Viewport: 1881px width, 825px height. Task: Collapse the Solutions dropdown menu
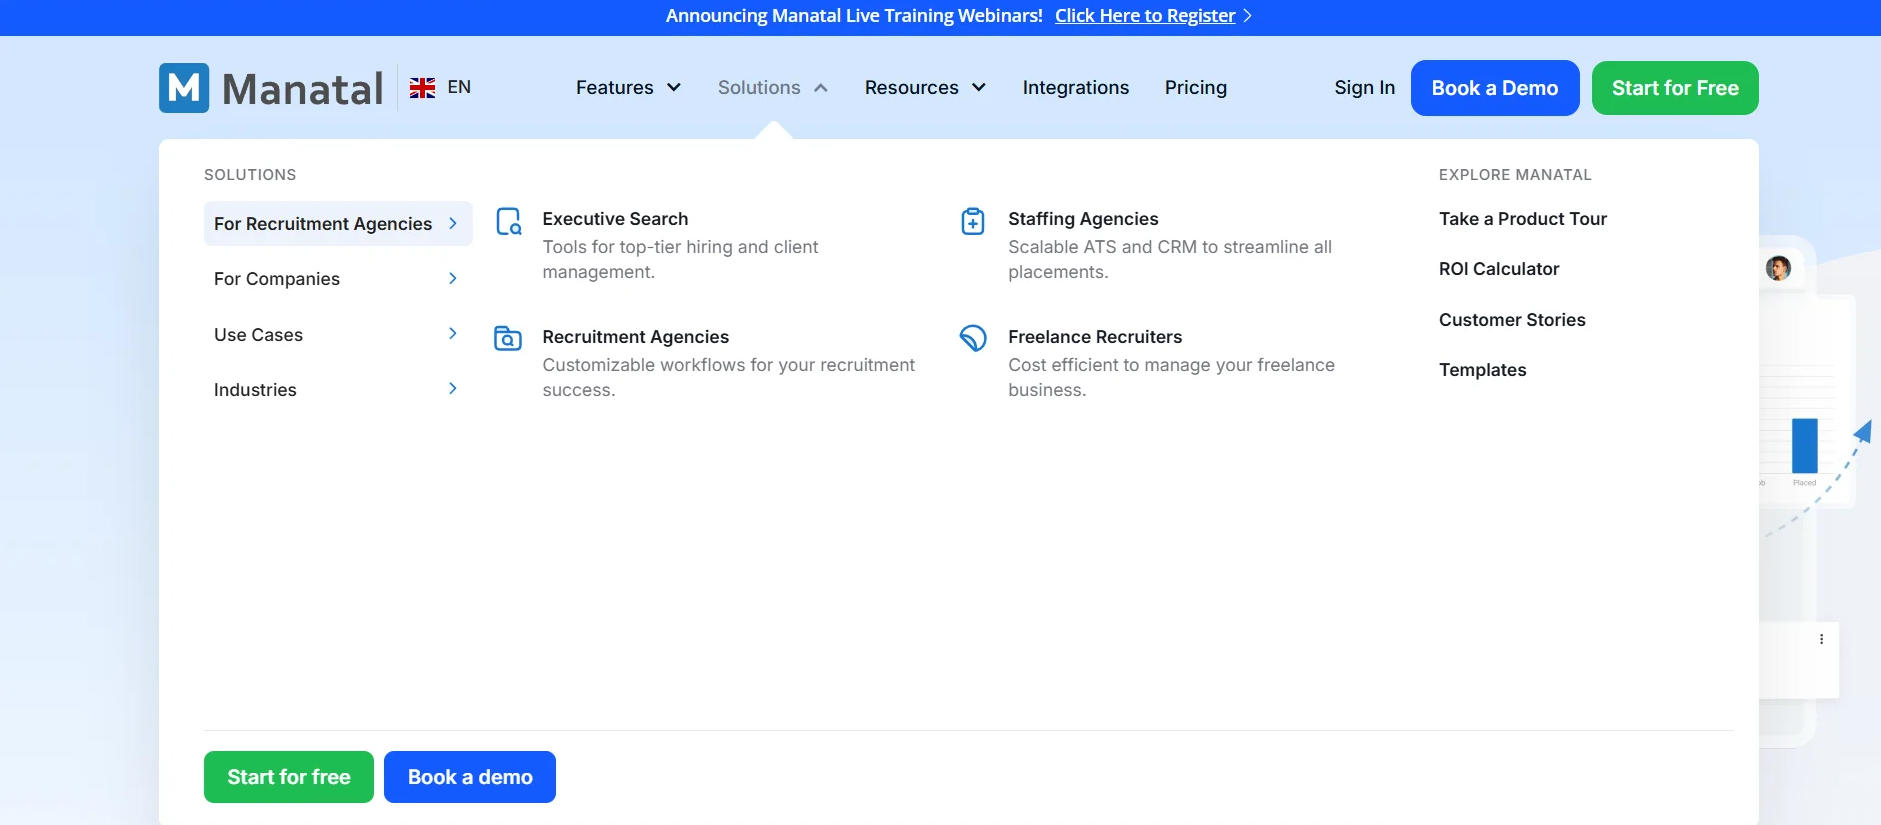[x=773, y=88]
